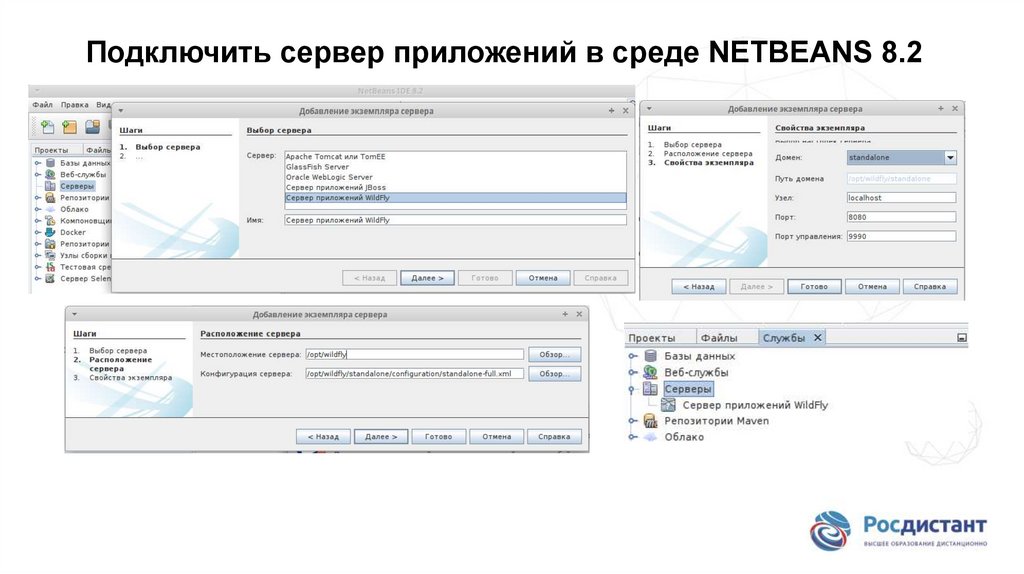Click Далее in server selection dialog

pyautogui.click(x=427, y=278)
